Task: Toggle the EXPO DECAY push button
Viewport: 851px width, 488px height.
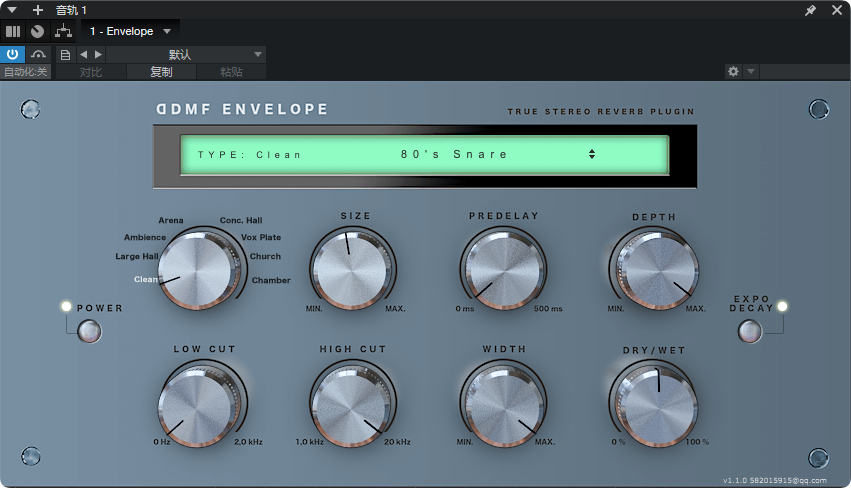Action: pyautogui.click(x=750, y=331)
